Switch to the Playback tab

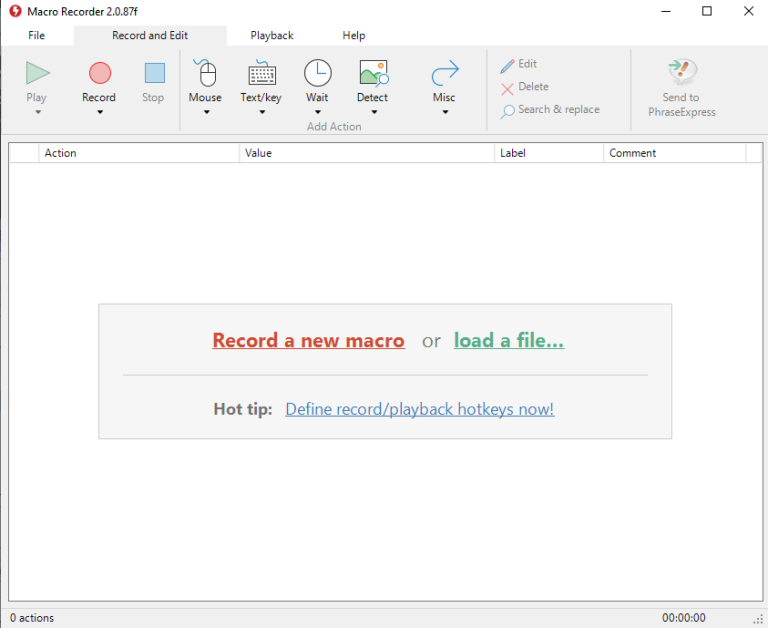point(272,35)
